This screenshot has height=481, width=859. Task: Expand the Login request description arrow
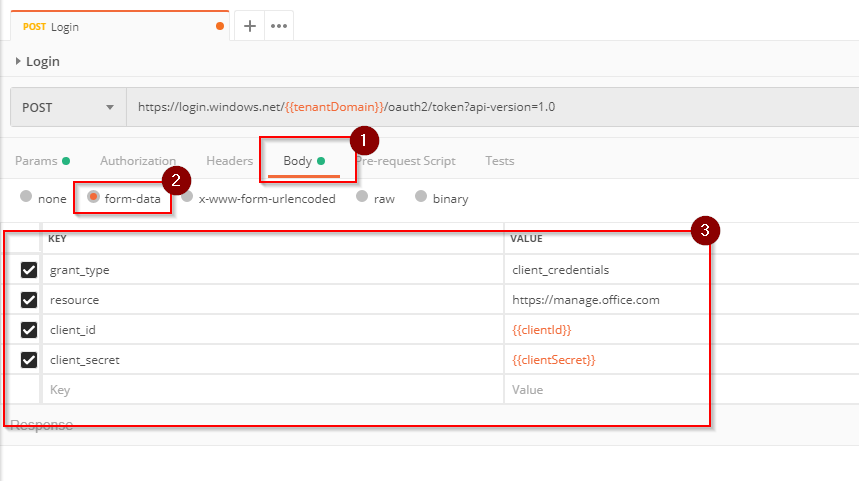tap(18, 61)
